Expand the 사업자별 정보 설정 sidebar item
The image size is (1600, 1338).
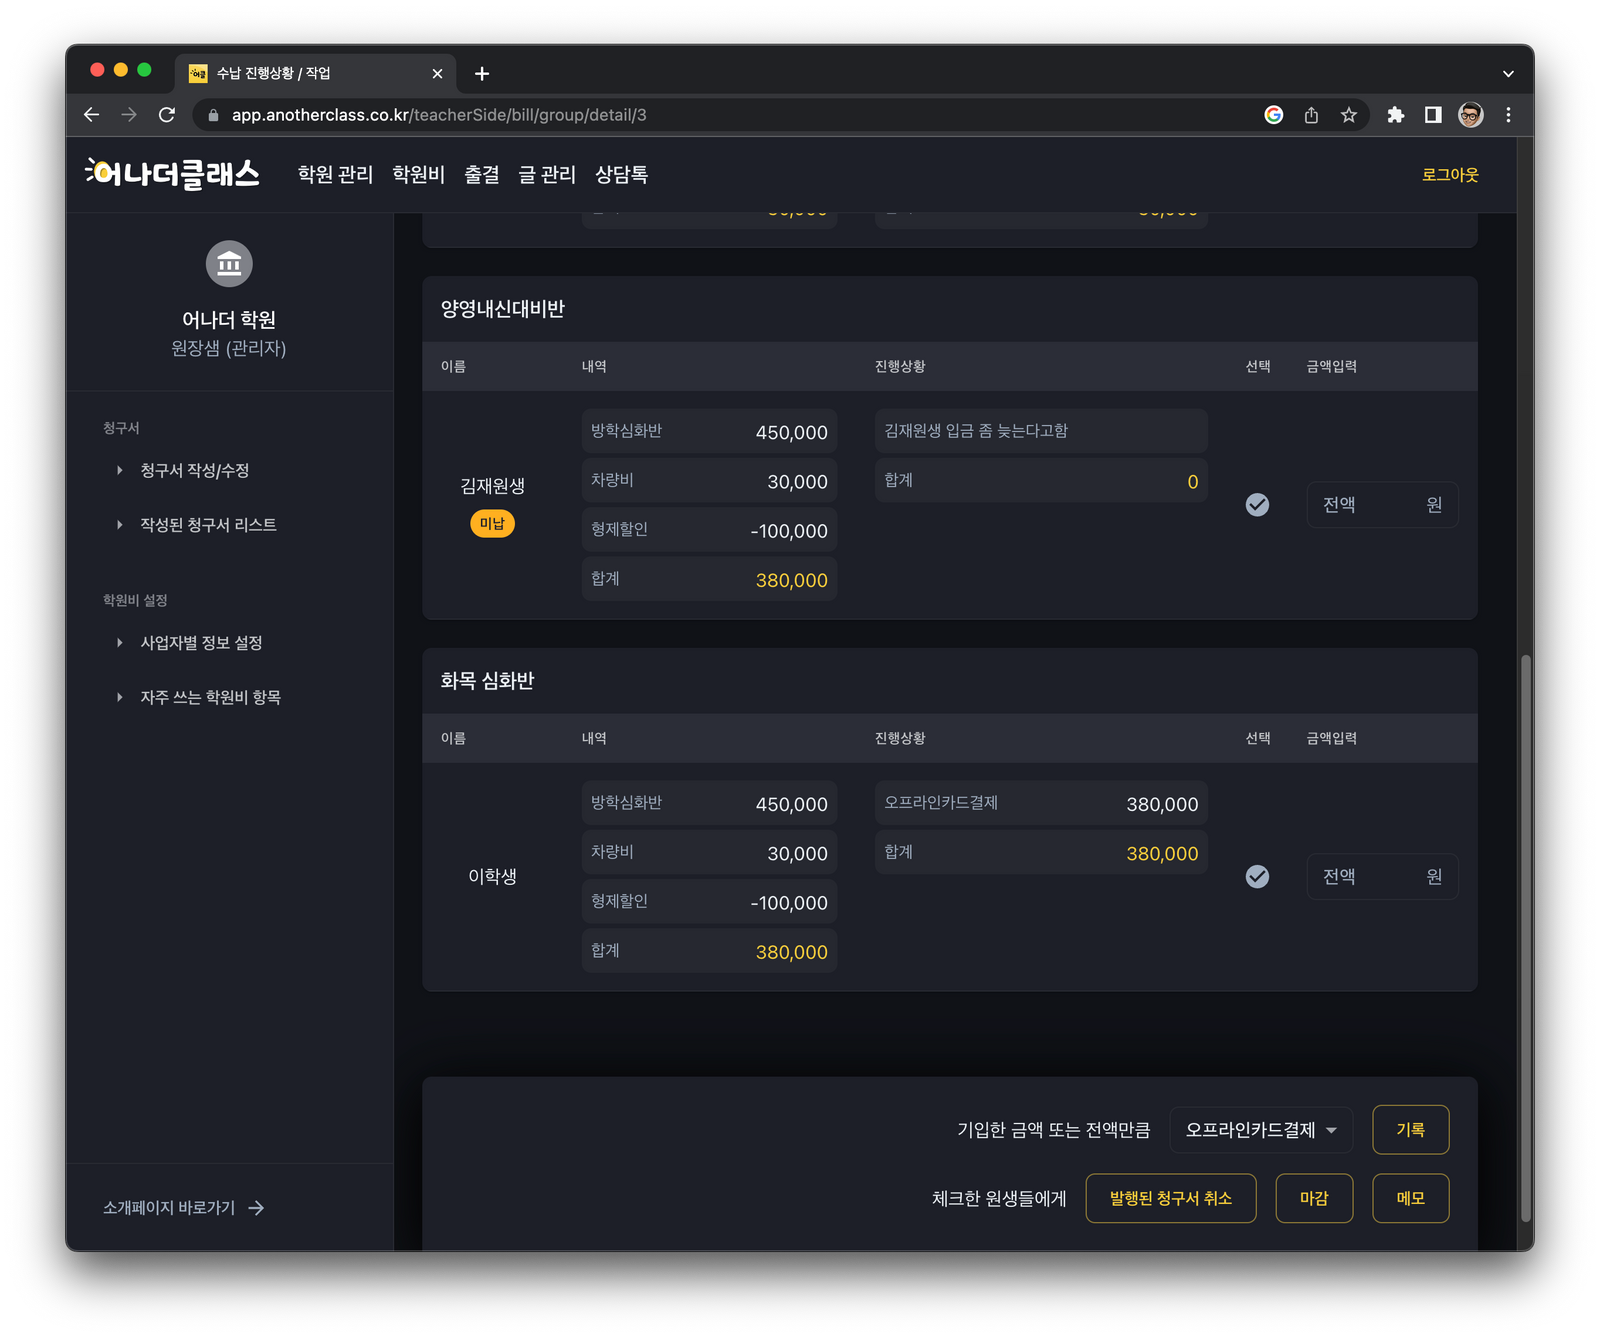click(201, 643)
